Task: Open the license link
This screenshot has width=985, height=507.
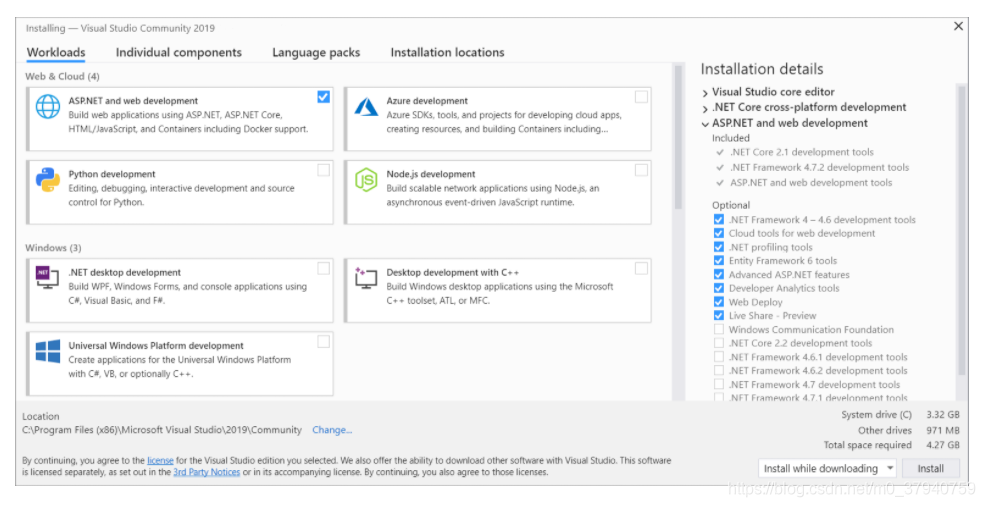Action: point(160,461)
